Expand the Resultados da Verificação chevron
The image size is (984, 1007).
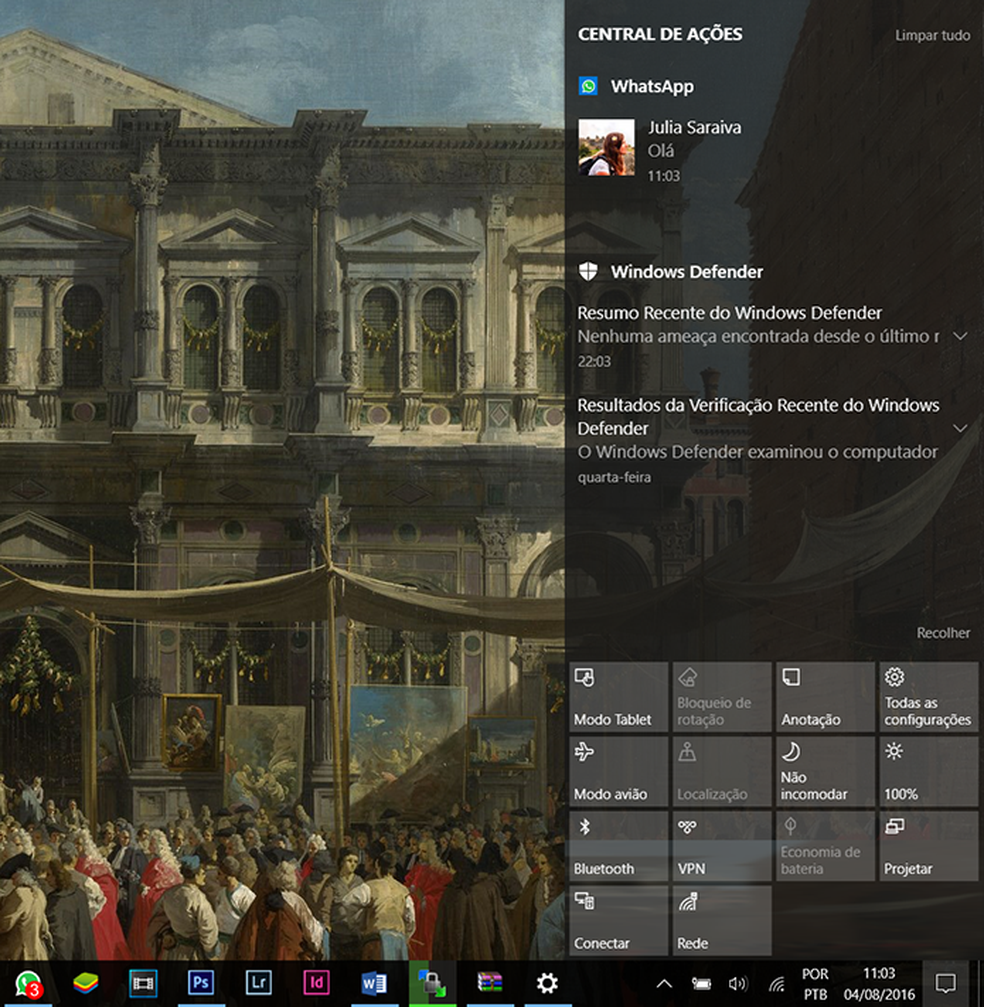pos(960,428)
